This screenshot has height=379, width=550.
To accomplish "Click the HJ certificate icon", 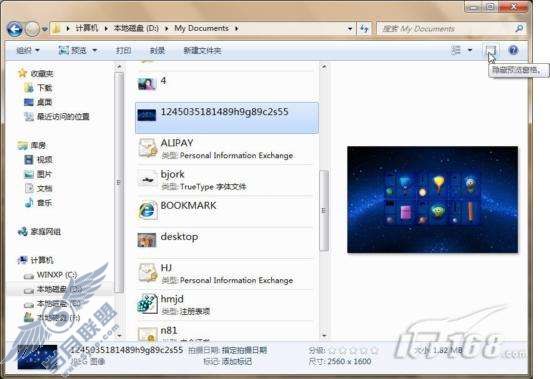I will (x=148, y=273).
